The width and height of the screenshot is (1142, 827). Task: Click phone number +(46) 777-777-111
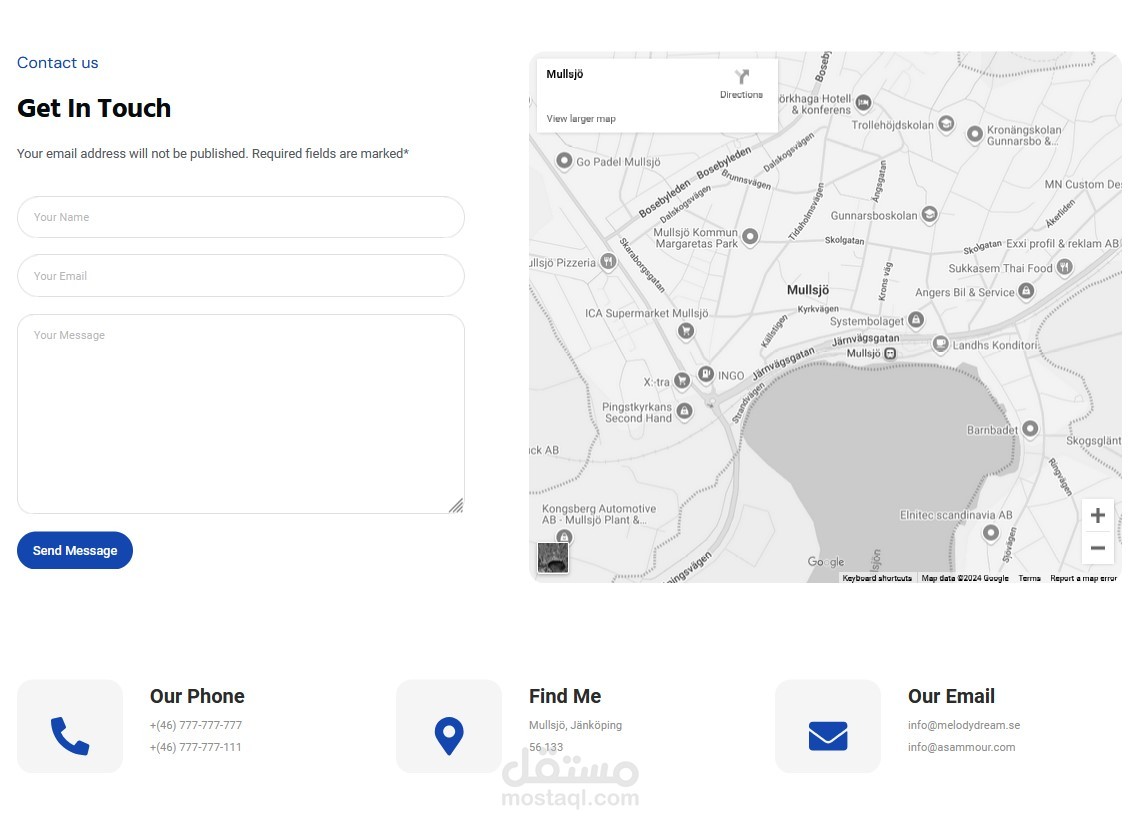[196, 747]
